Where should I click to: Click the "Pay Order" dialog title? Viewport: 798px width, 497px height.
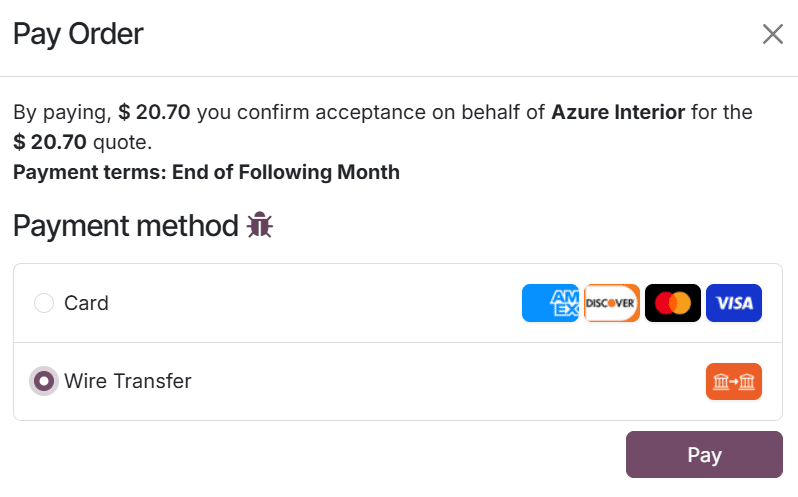point(78,34)
